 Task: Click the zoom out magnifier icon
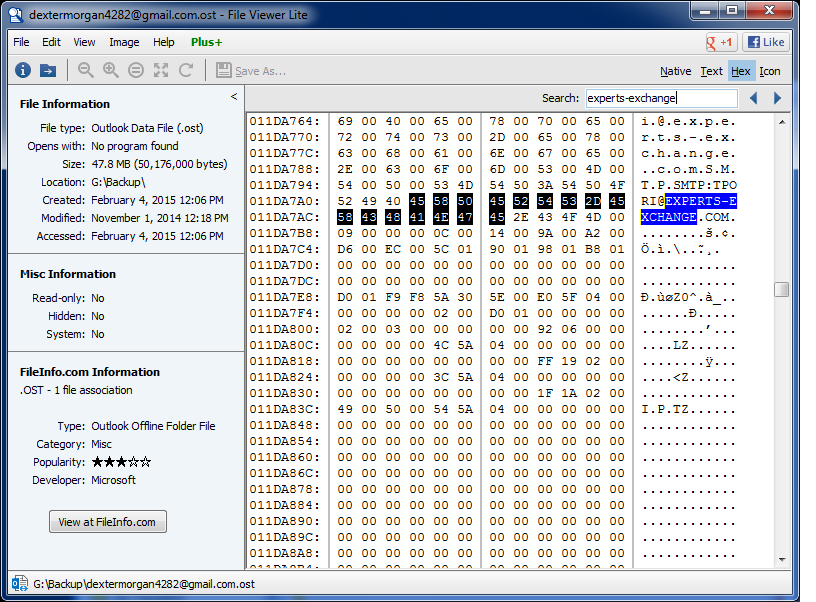(85, 70)
